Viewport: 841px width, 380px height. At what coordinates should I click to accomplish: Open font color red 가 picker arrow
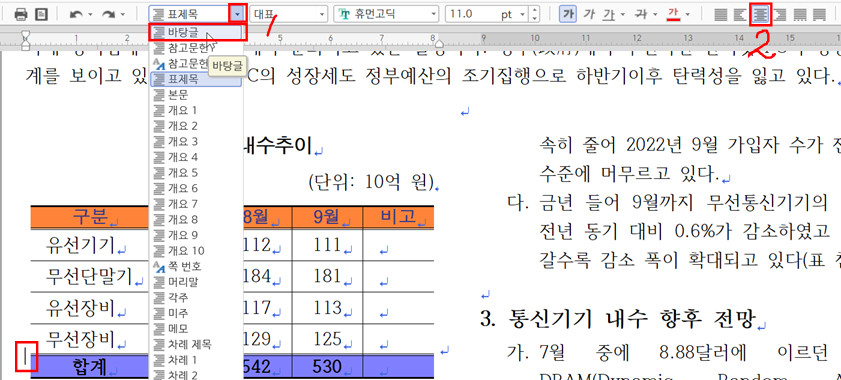tap(688, 14)
